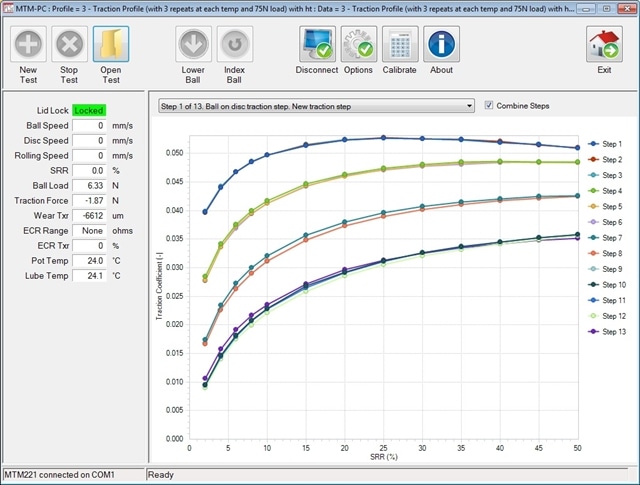Click the Lube Temp label

point(47,276)
